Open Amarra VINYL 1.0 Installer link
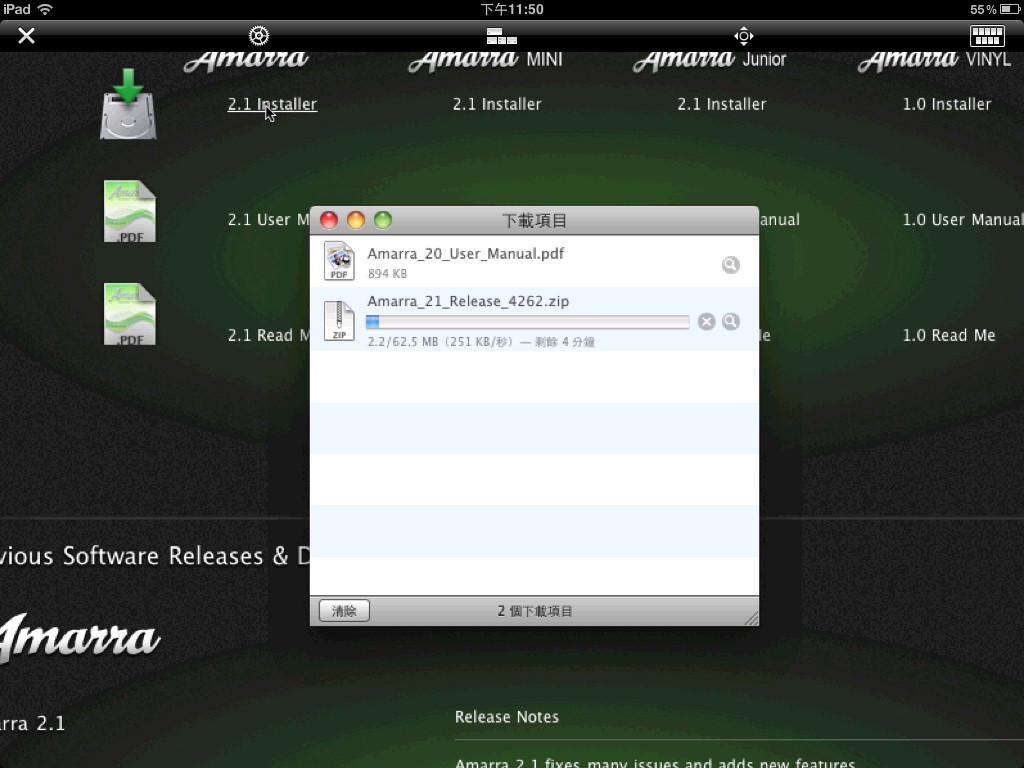Image resolution: width=1024 pixels, height=768 pixels. (x=947, y=104)
